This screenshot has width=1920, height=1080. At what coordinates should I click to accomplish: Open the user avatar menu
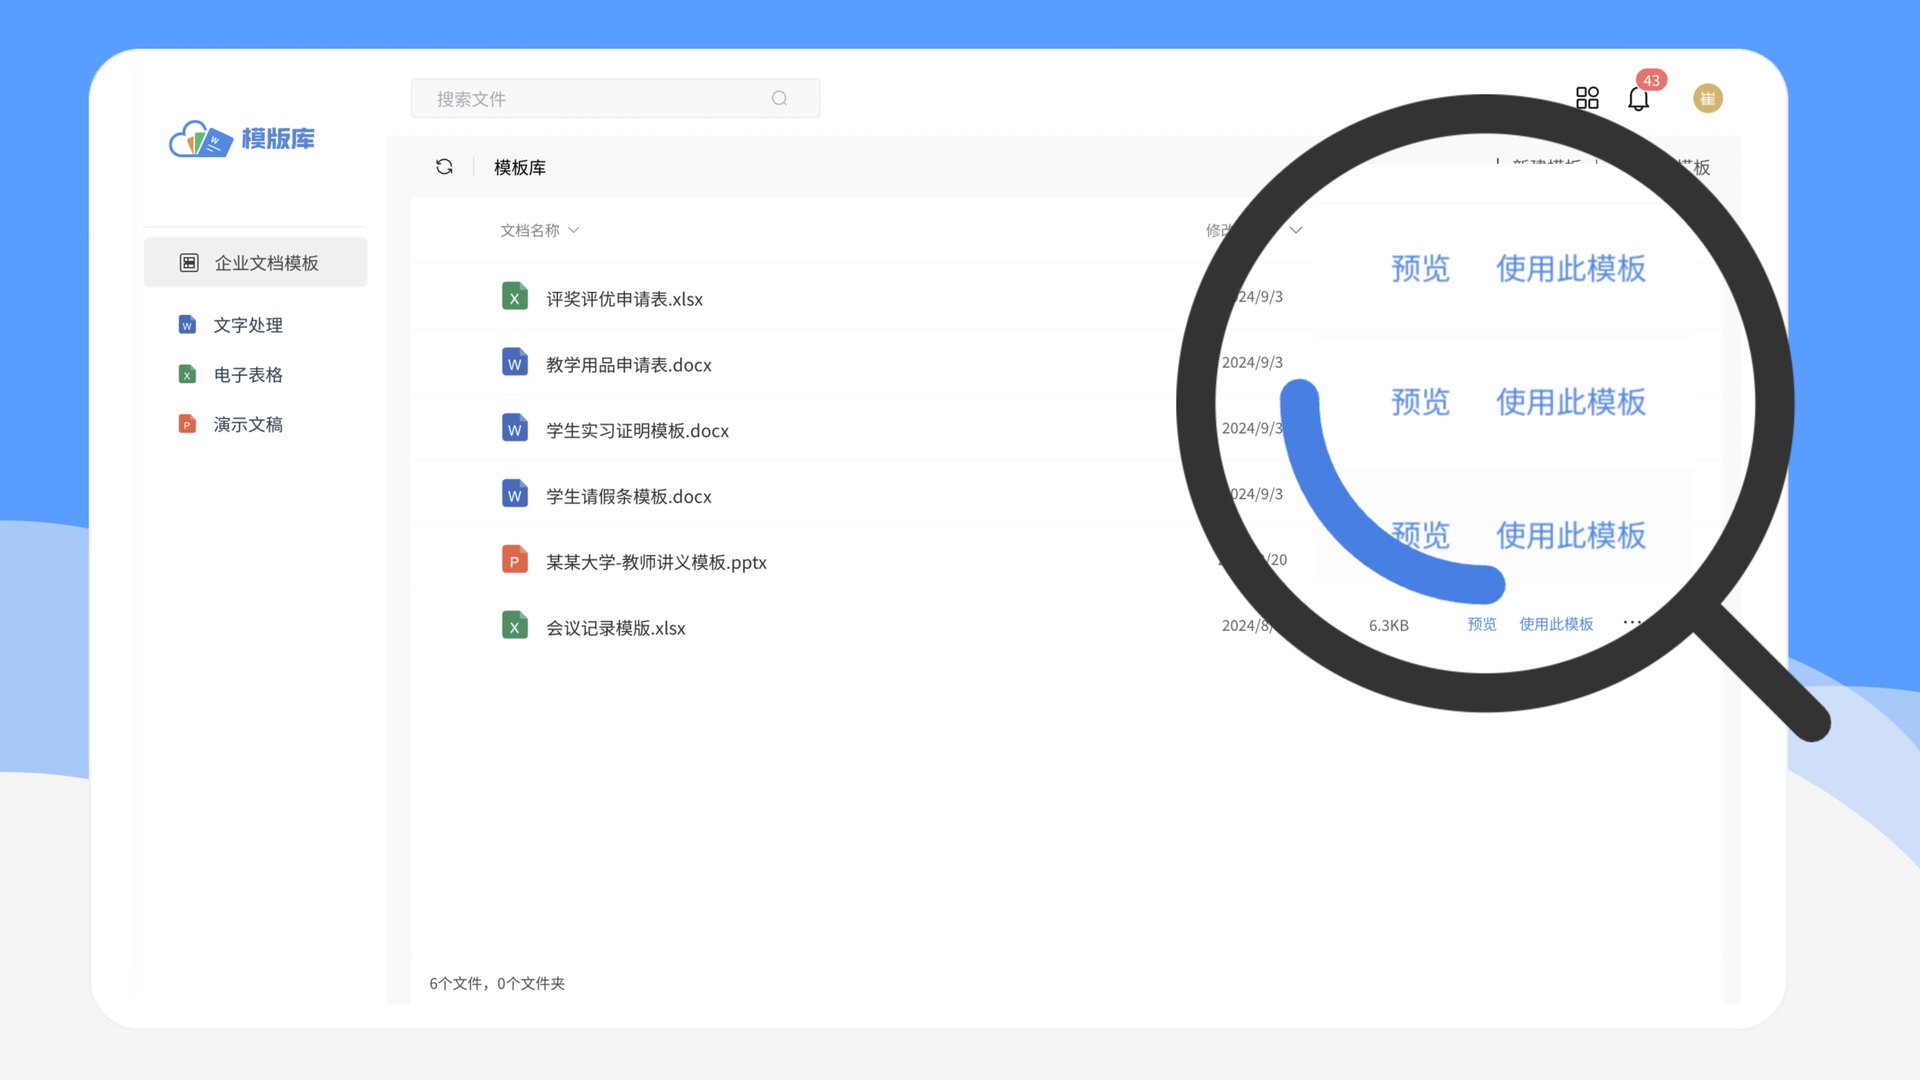[x=1707, y=98]
